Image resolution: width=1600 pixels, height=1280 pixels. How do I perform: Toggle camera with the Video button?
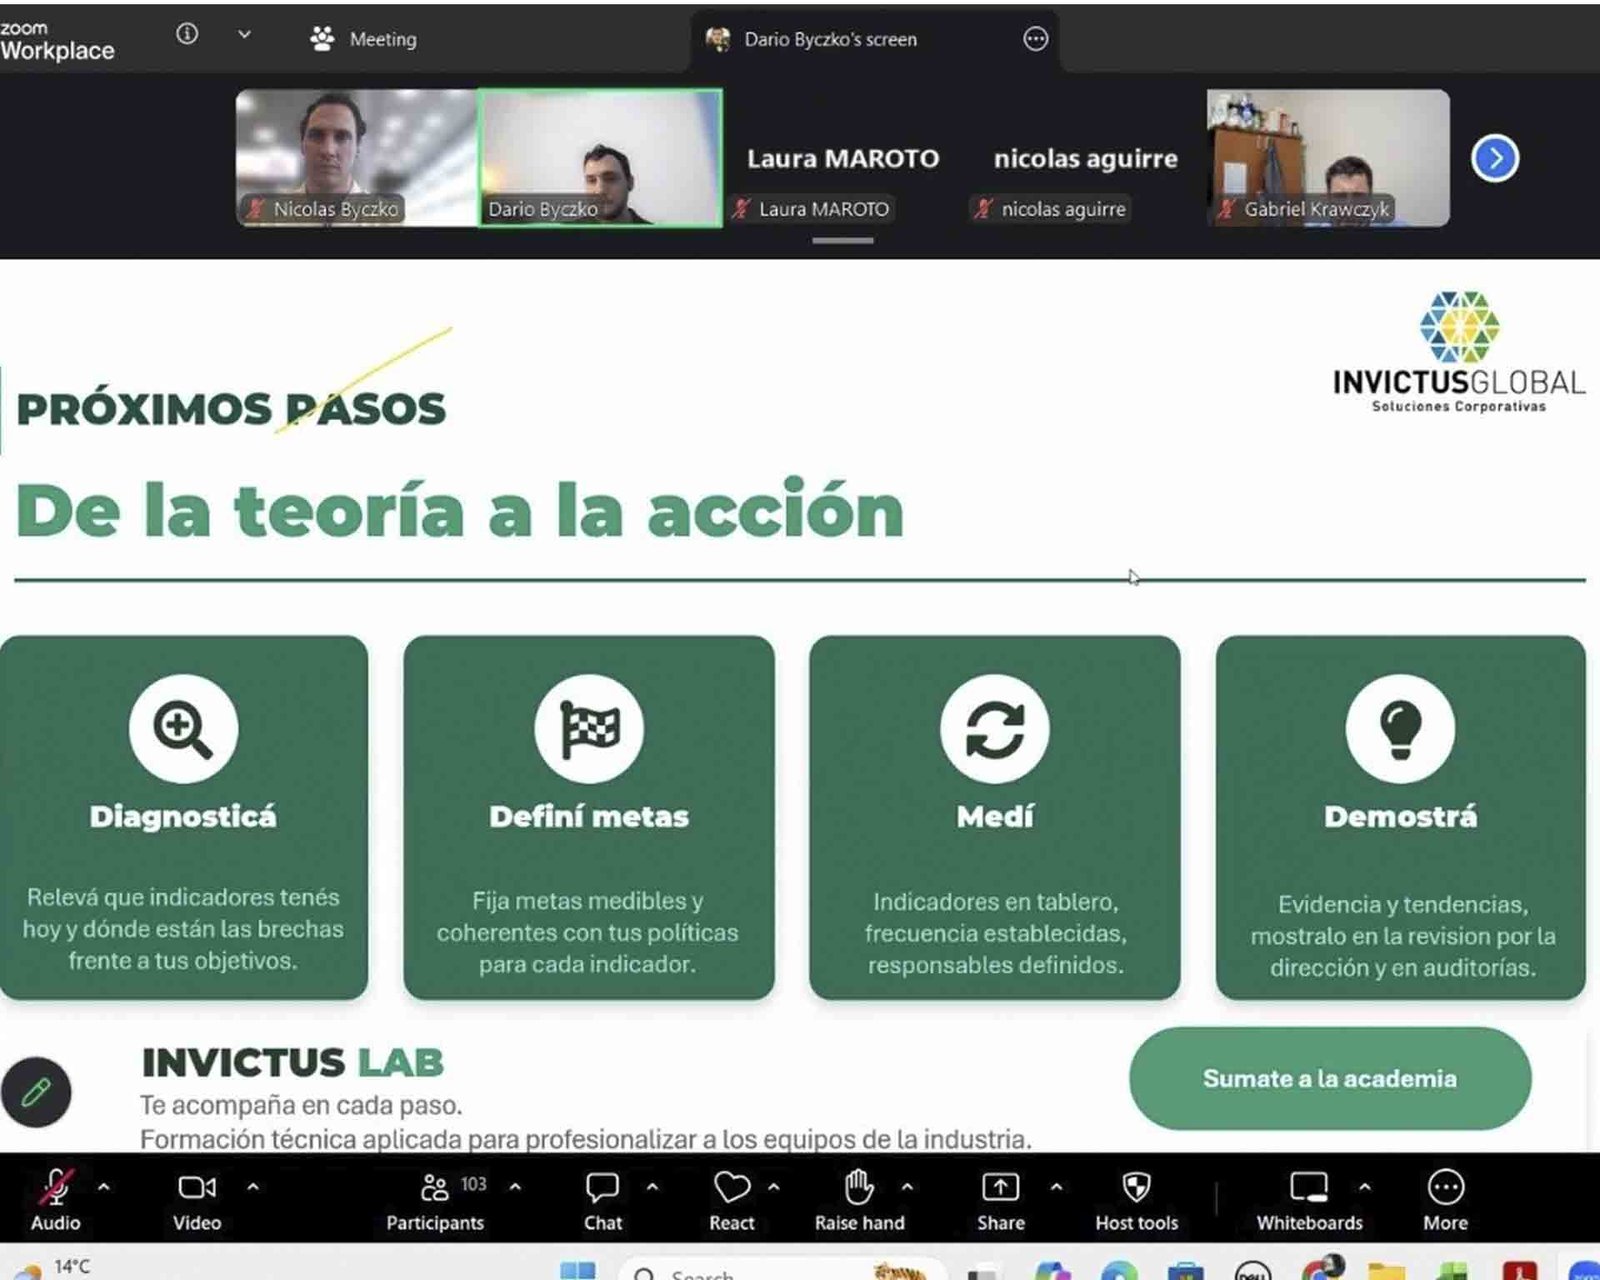pos(197,1199)
